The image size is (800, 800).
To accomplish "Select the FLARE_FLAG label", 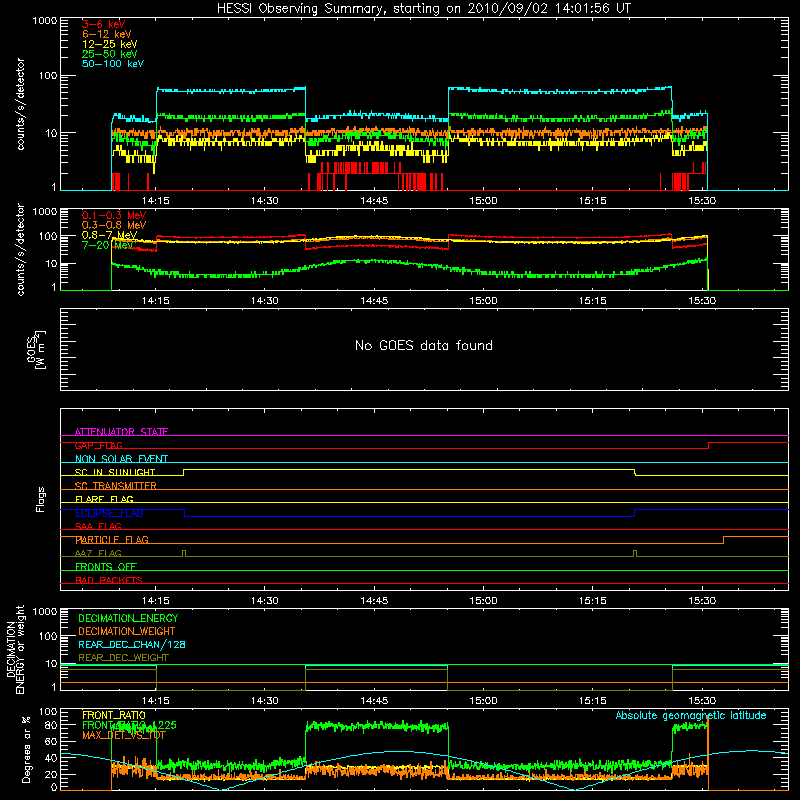I will point(104,499).
